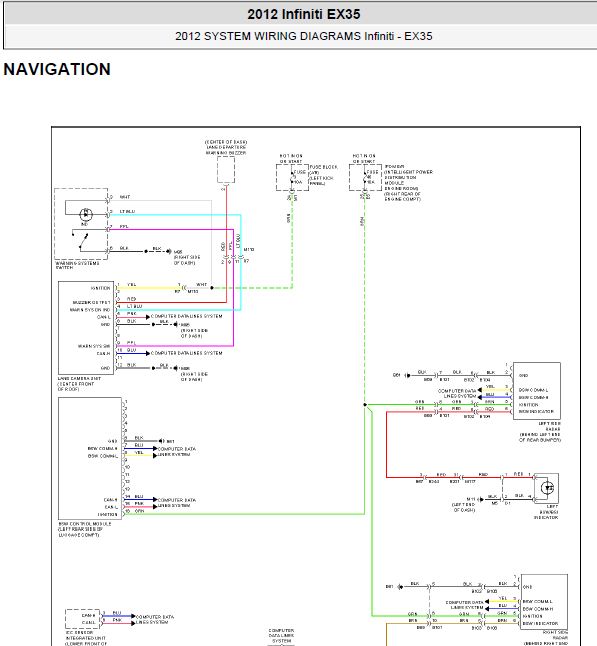Click the "BSW COMM-H" label on BSW control module
Viewport: 597px width, 646px height.
point(103,448)
